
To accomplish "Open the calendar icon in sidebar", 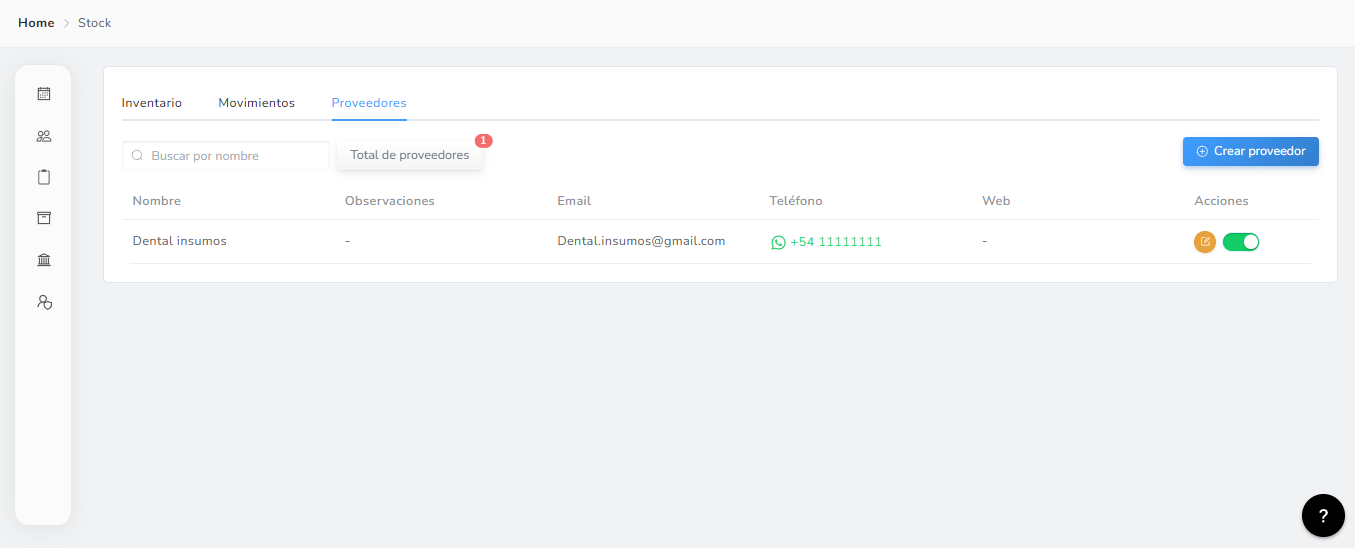I will pyautogui.click(x=43, y=94).
